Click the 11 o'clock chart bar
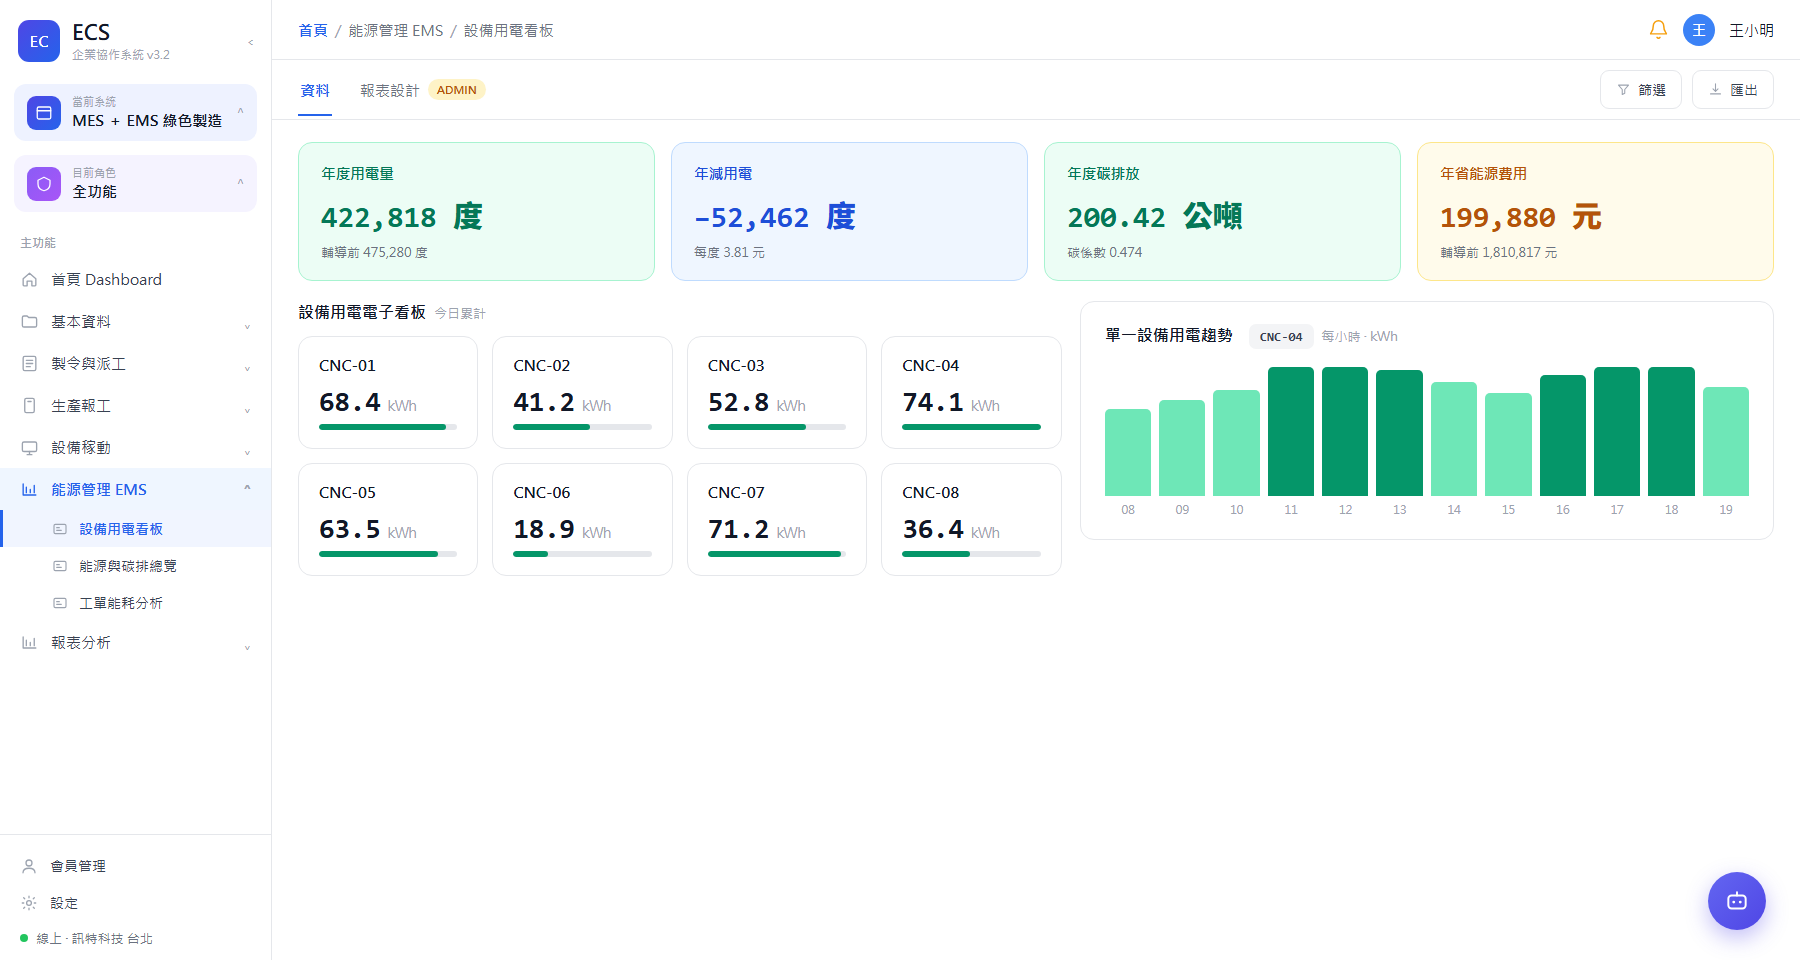This screenshot has height=960, width=1800. [x=1291, y=431]
